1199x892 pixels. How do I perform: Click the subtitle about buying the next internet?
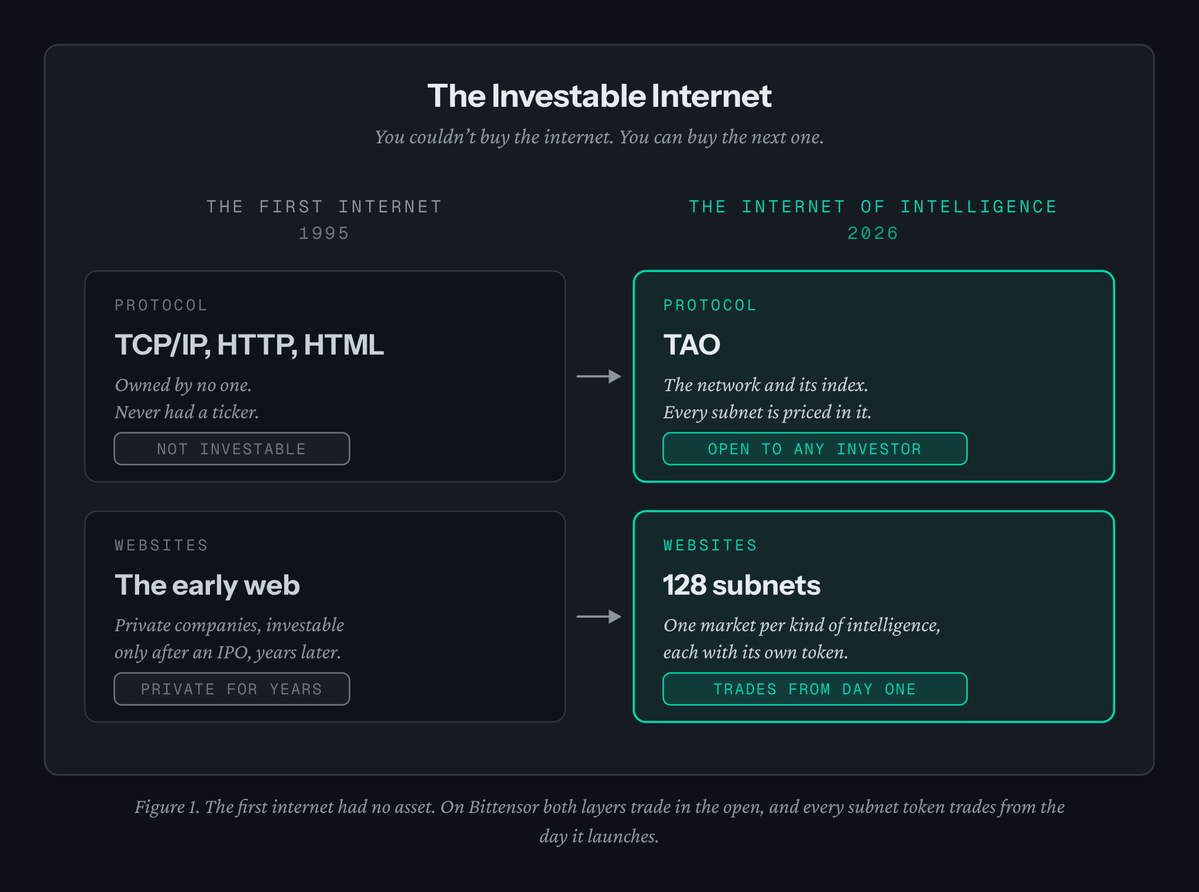(x=599, y=137)
